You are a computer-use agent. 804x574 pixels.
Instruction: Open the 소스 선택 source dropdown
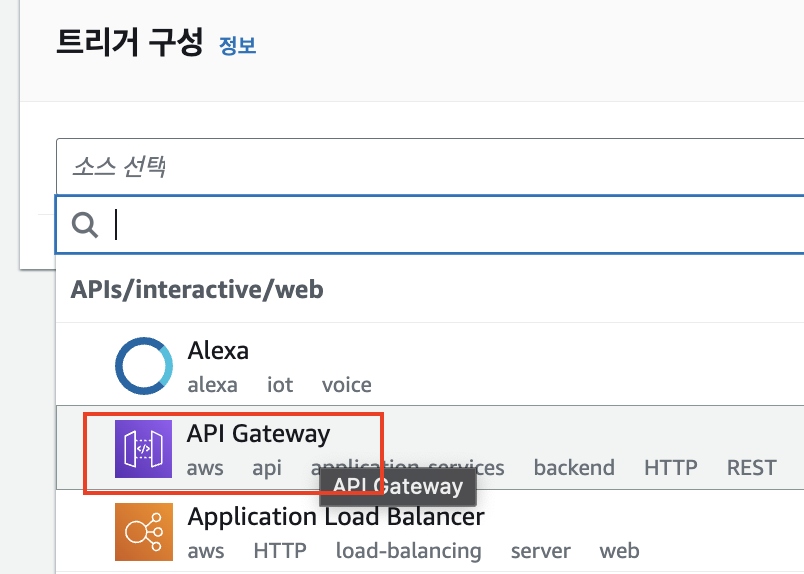point(430,166)
